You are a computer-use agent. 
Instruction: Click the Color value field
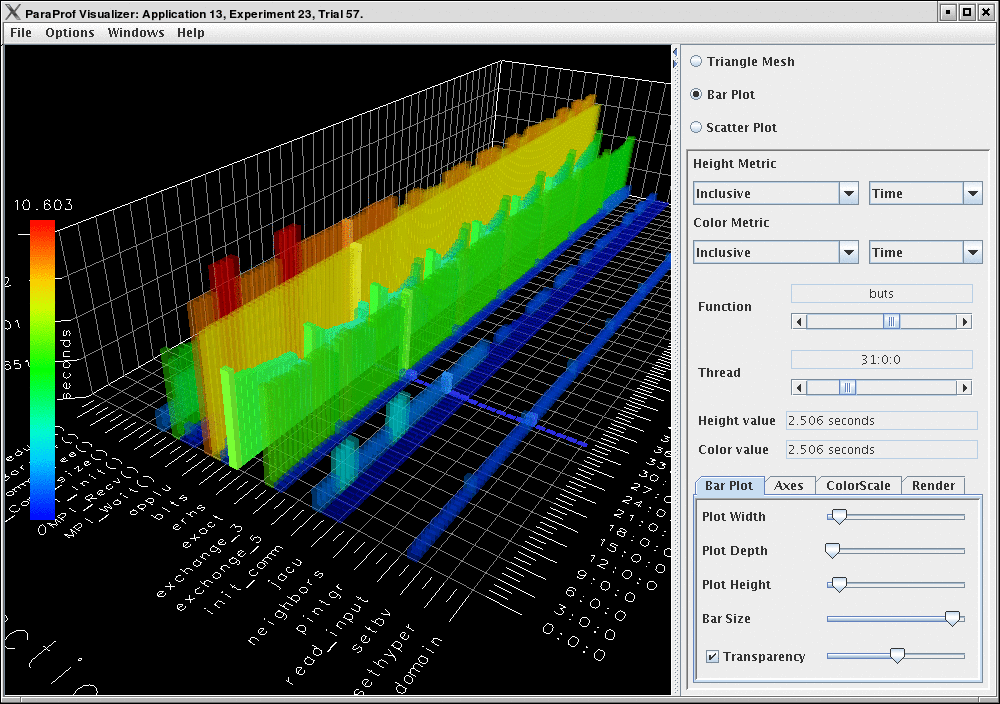881,450
